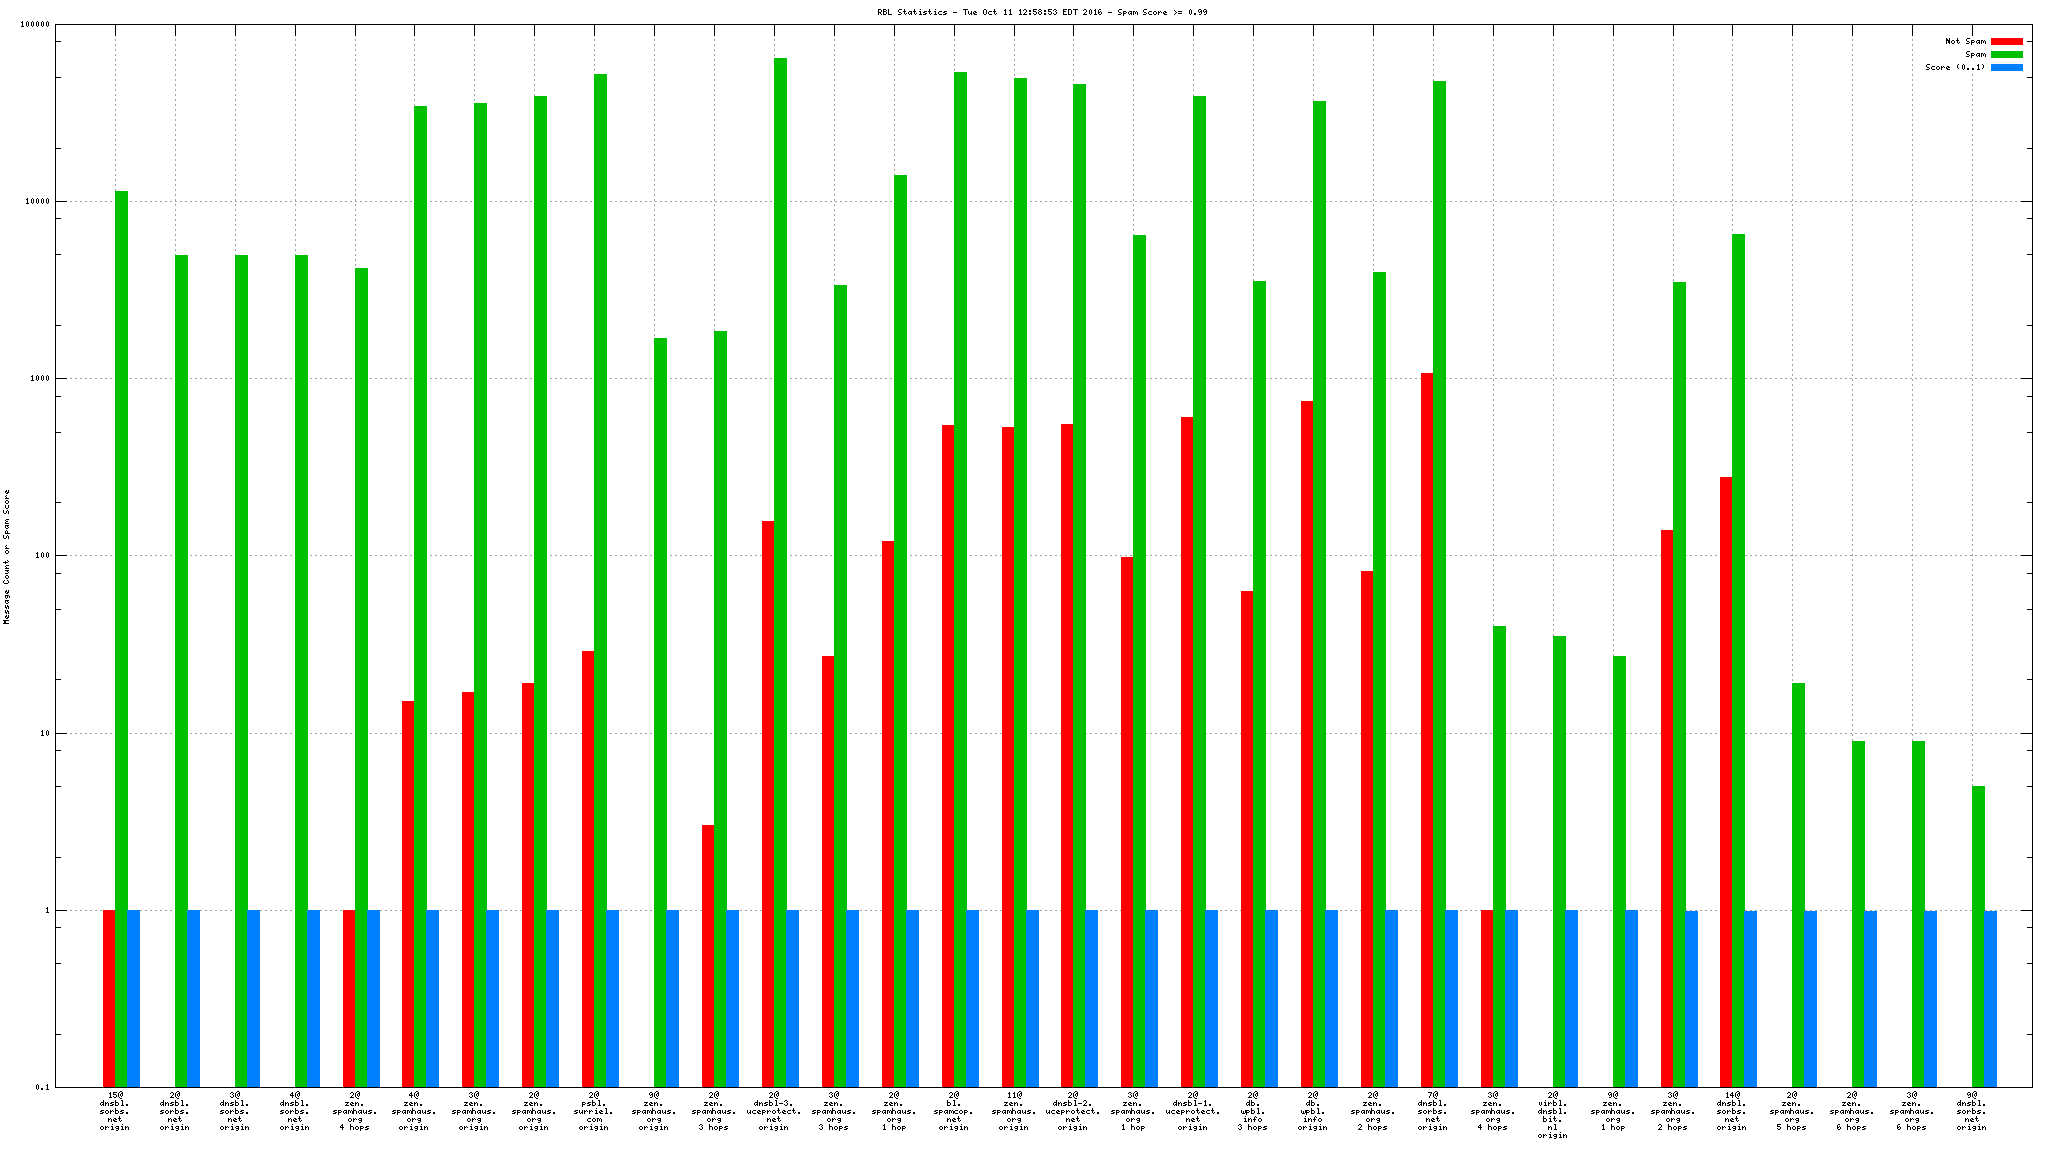Click the red bar for 14@ dnsbl.sorbs.net
The height and width of the screenshot is (1152, 2048).
pyautogui.click(x=1726, y=782)
